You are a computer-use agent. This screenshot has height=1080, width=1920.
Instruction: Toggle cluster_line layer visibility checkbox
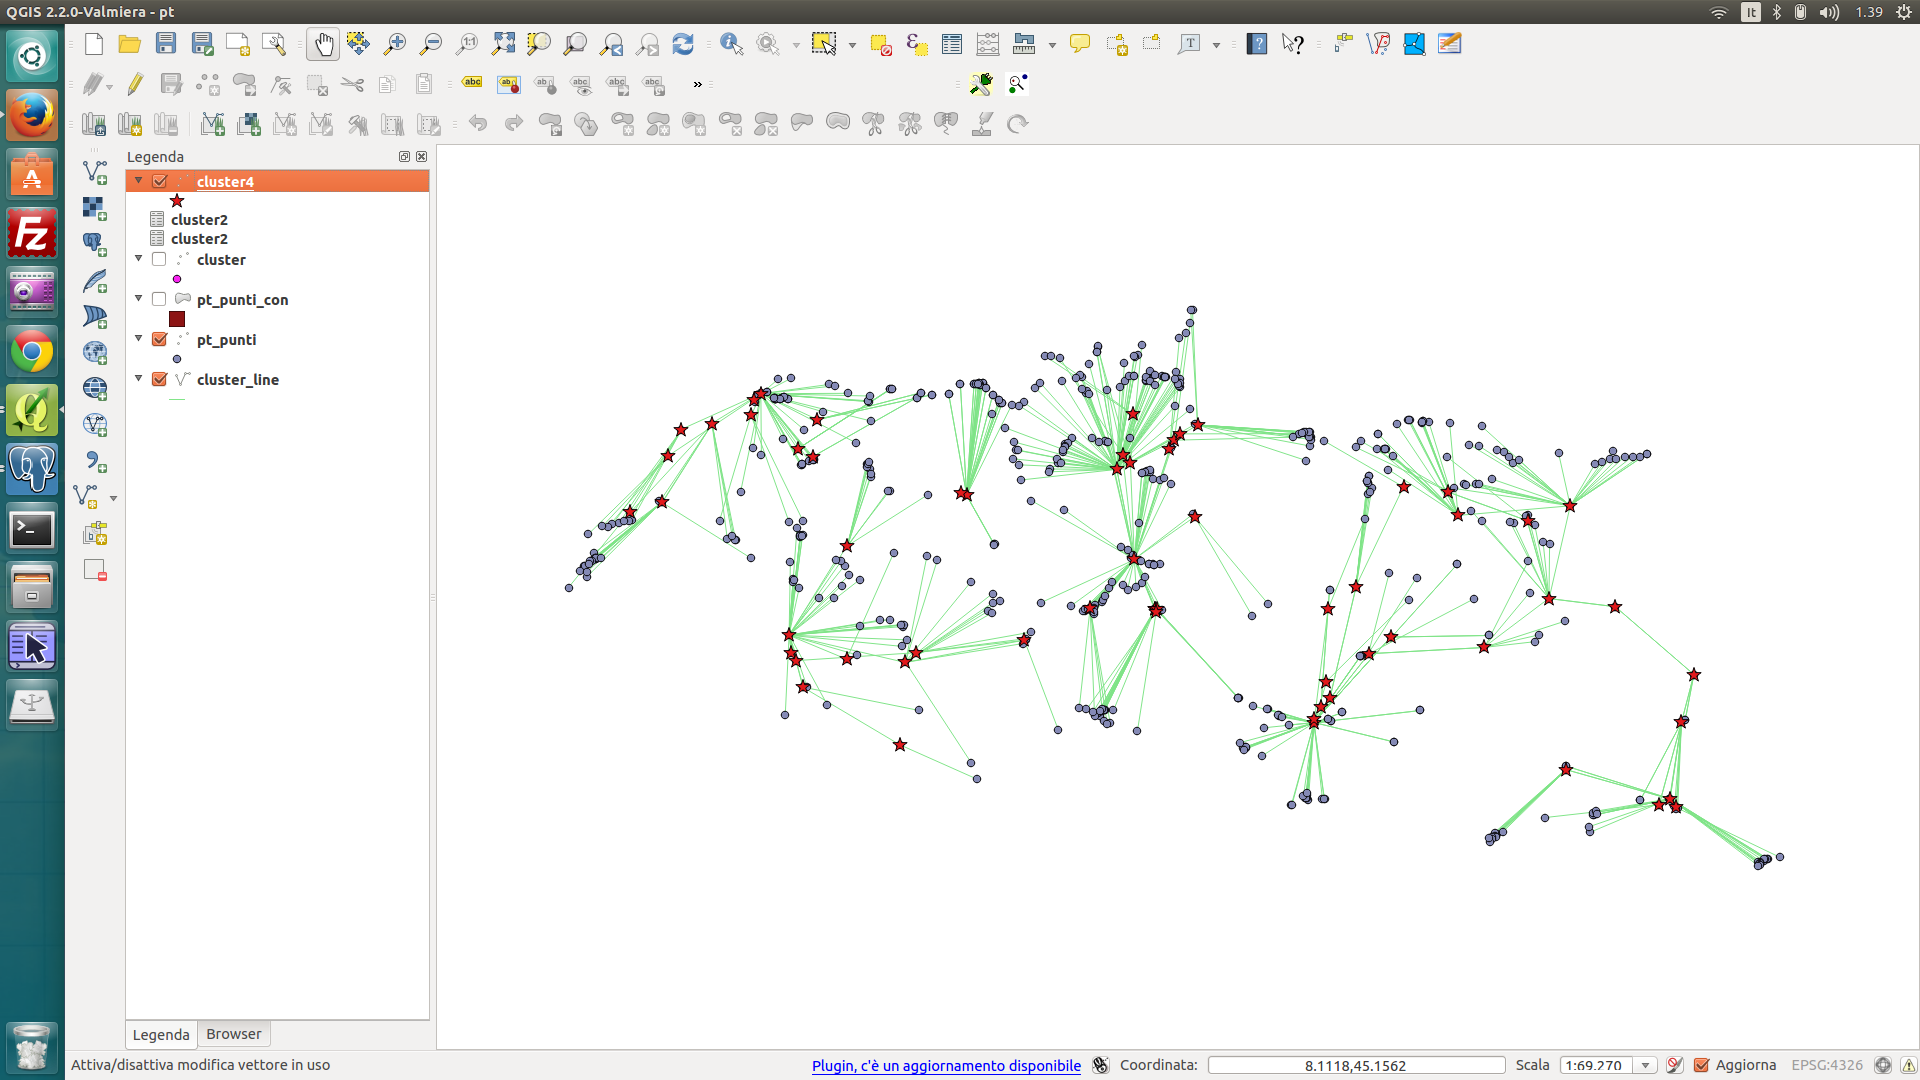pyautogui.click(x=159, y=379)
